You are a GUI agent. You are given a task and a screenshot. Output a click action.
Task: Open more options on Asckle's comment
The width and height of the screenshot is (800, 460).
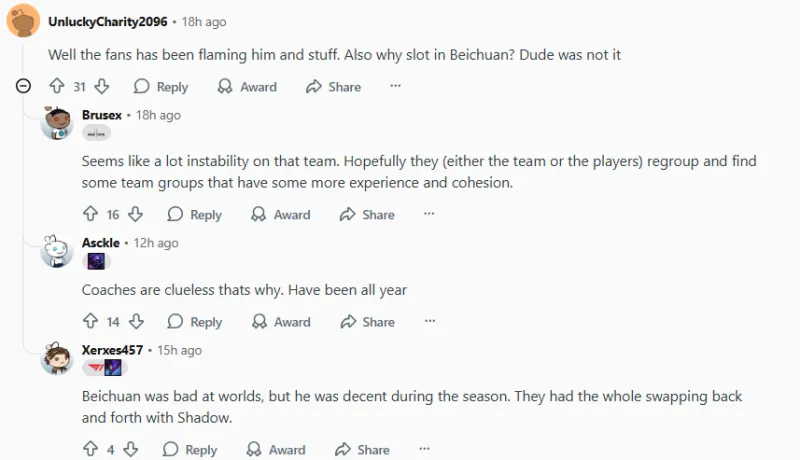pos(429,322)
